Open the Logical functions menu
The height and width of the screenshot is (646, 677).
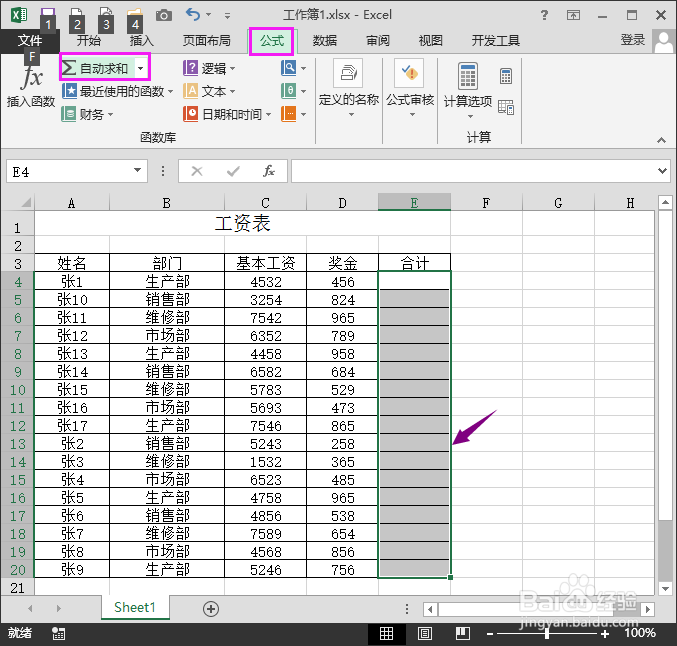[x=209, y=68]
